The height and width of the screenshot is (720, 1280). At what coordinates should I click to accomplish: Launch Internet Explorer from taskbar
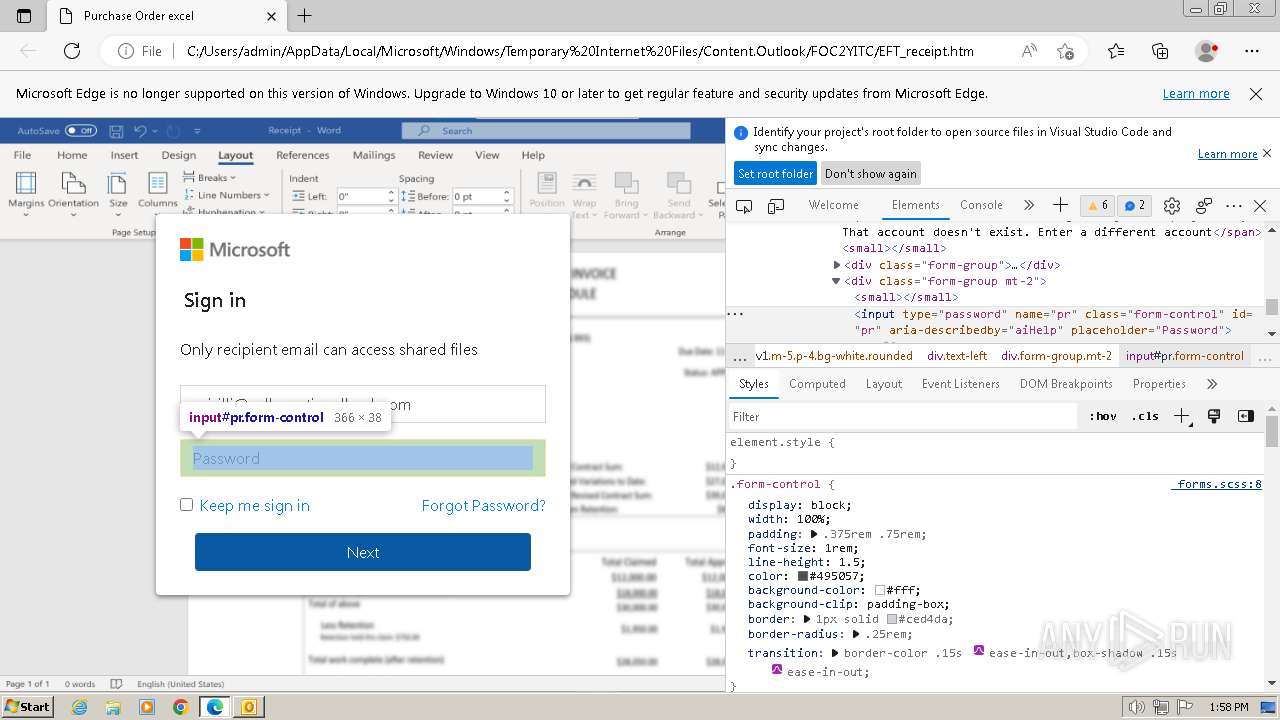click(x=80, y=707)
